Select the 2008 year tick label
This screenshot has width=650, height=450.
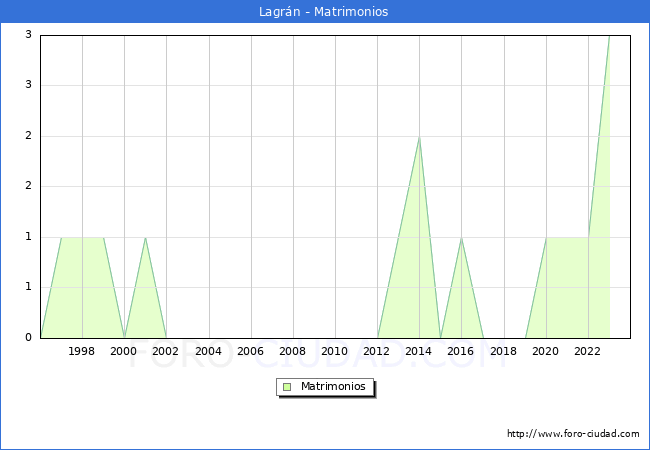293,352
